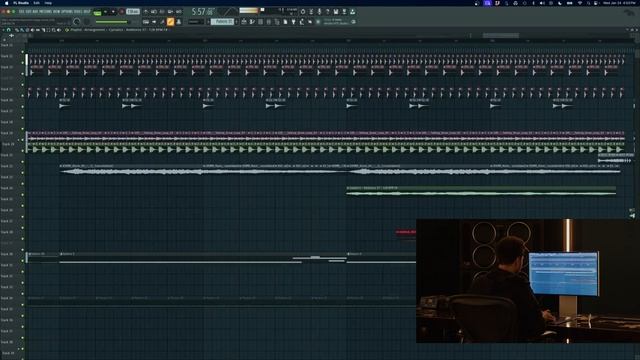Click the master volume knob
The width and height of the screenshot is (640, 360).
pyautogui.click(x=76, y=22)
